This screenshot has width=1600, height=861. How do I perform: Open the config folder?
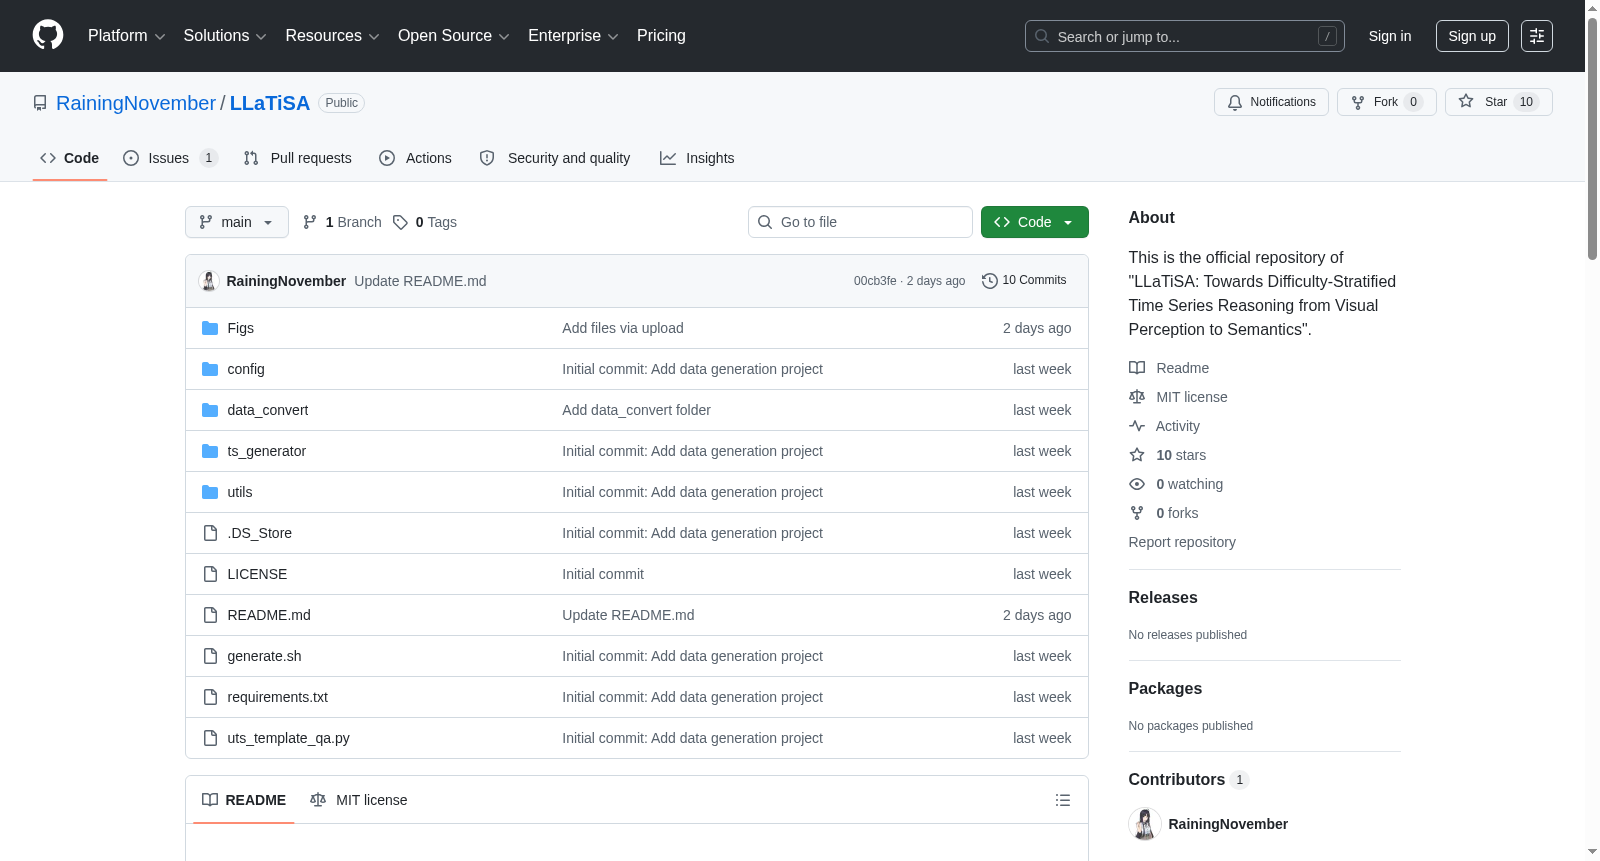pyautogui.click(x=246, y=369)
